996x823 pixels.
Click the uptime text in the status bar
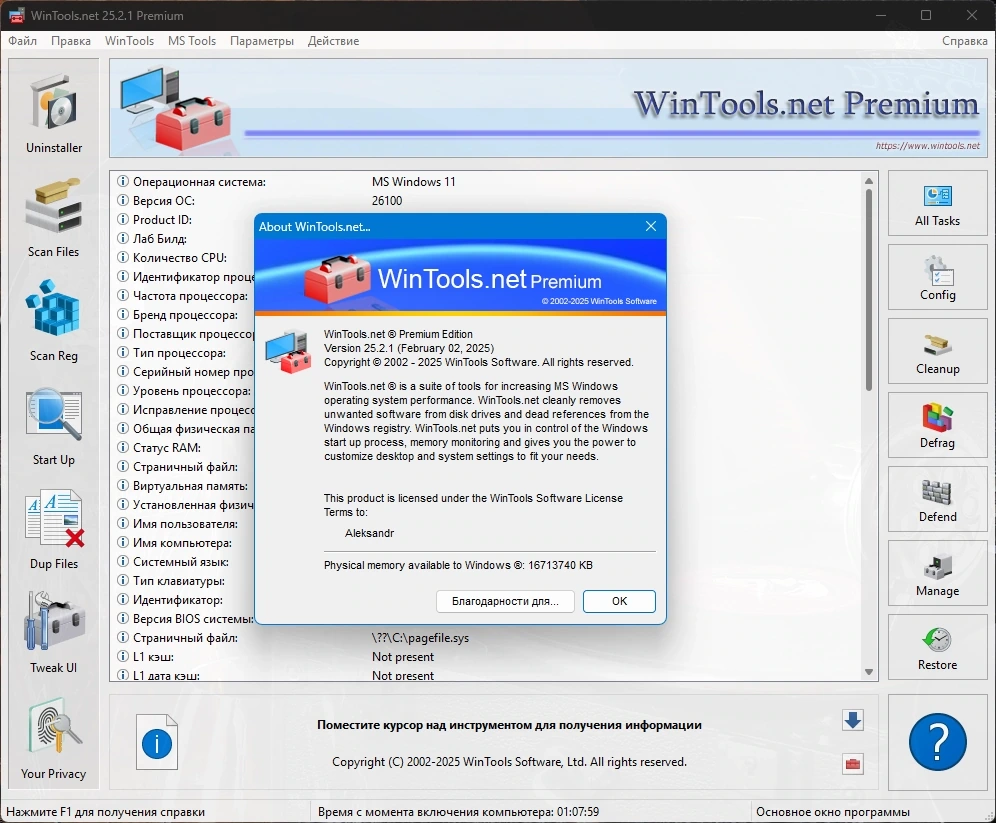click(x=459, y=812)
